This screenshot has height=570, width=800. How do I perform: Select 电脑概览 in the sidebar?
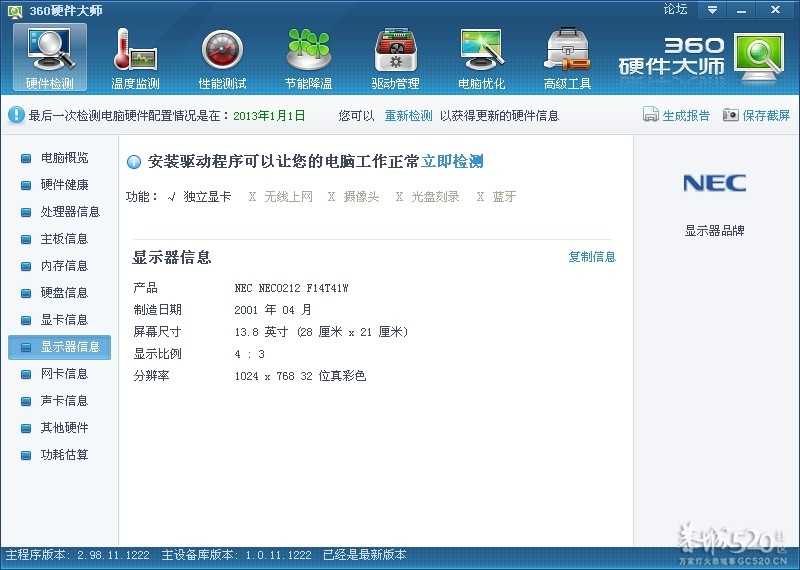pyautogui.click(x=60, y=158)
